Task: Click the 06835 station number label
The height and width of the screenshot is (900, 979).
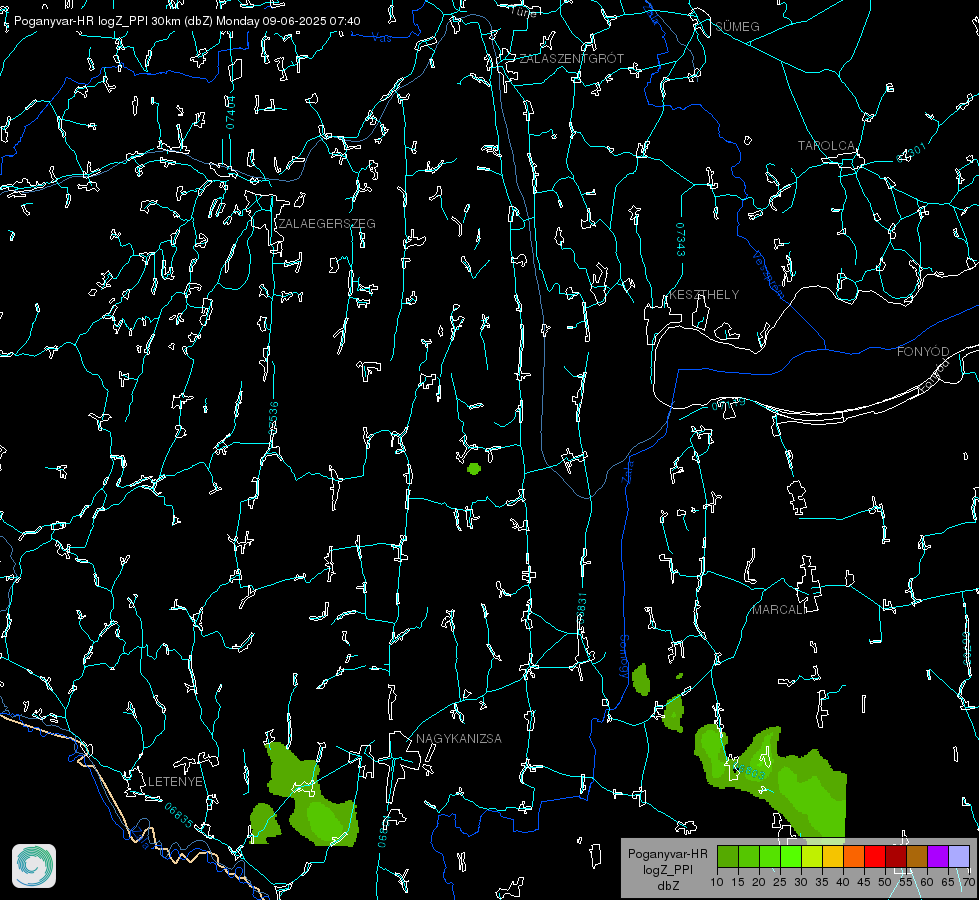Action: click(x=179, y=815)
